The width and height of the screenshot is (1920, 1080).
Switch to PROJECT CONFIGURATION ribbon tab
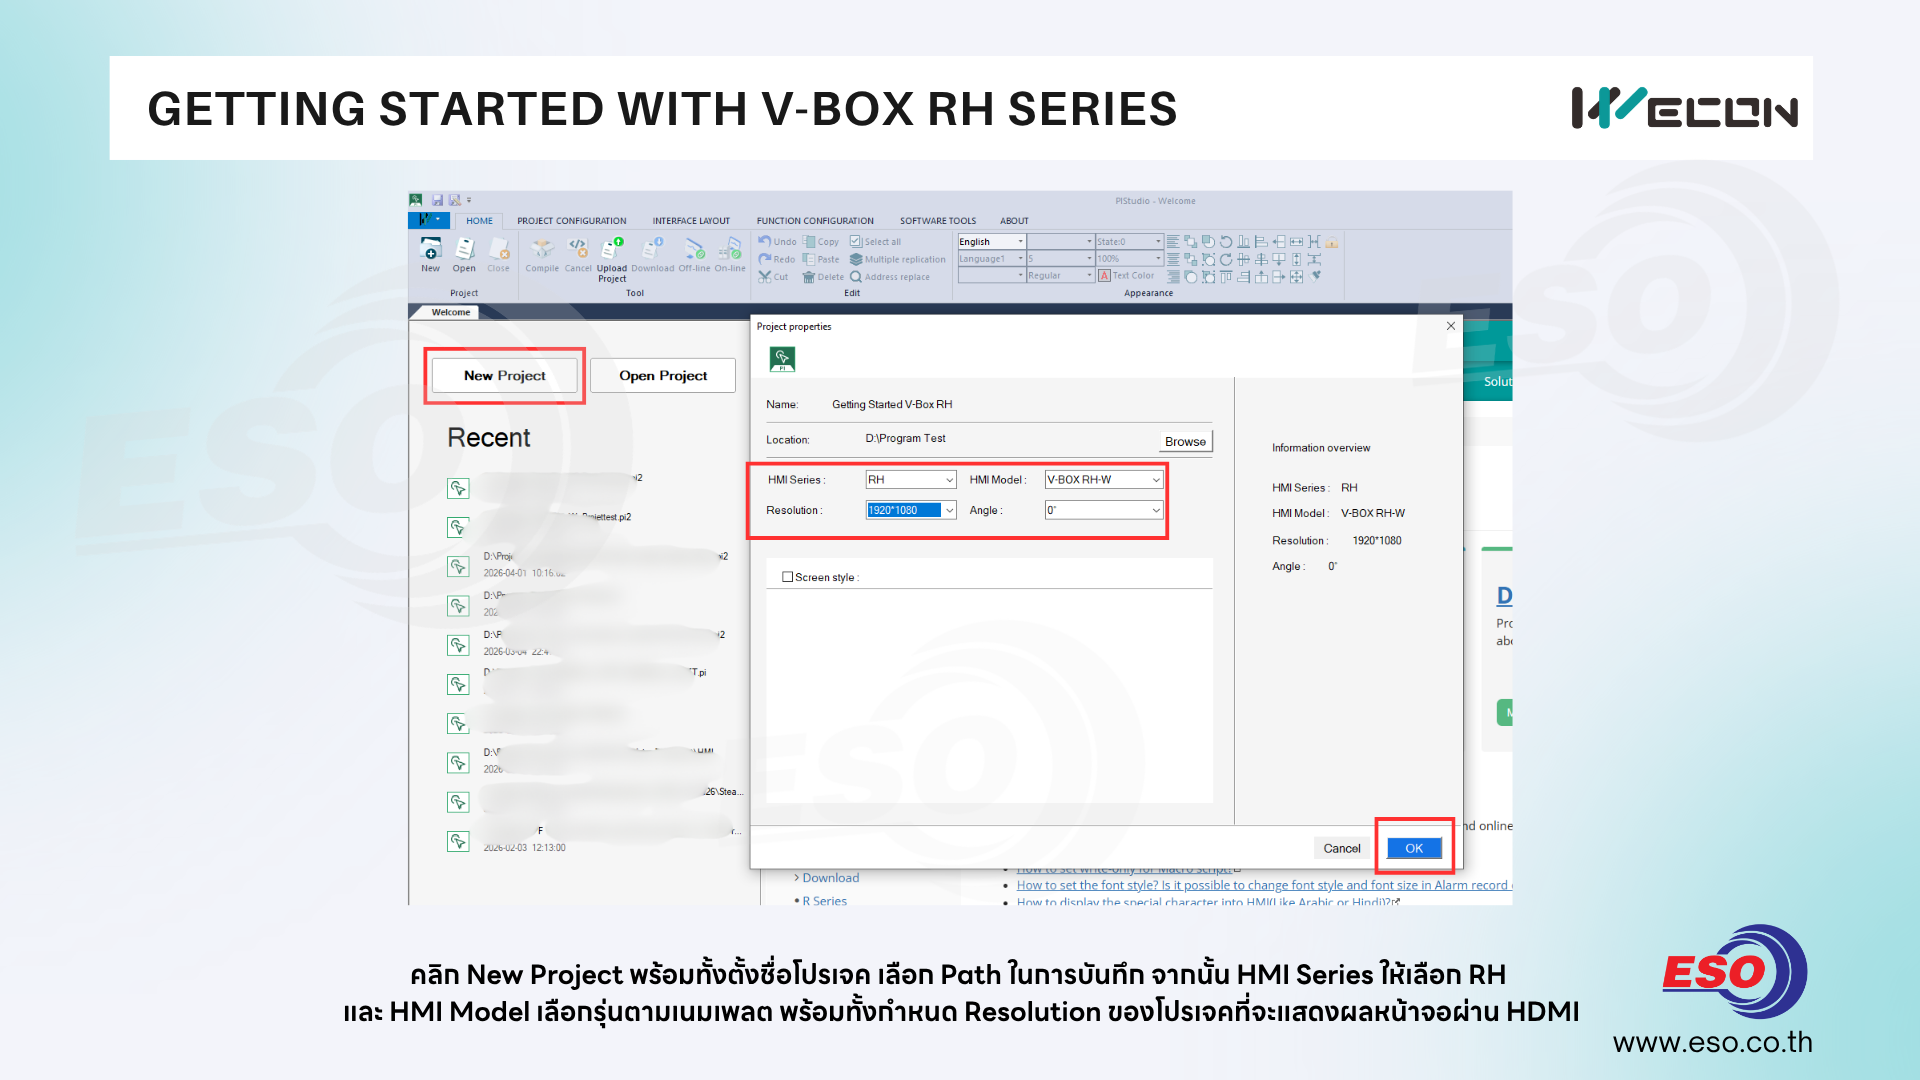tap(571, 221)
